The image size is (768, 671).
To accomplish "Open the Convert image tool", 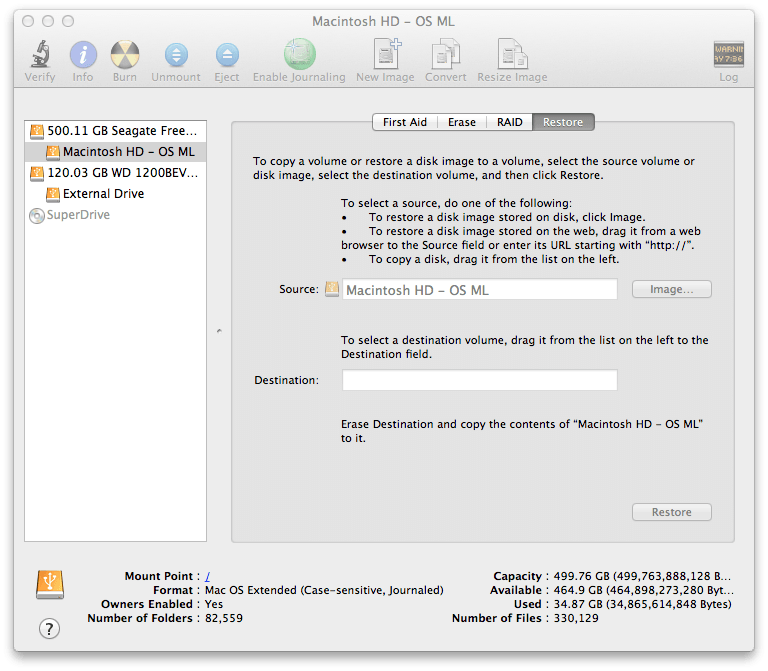I will click(x=446, y=55).
